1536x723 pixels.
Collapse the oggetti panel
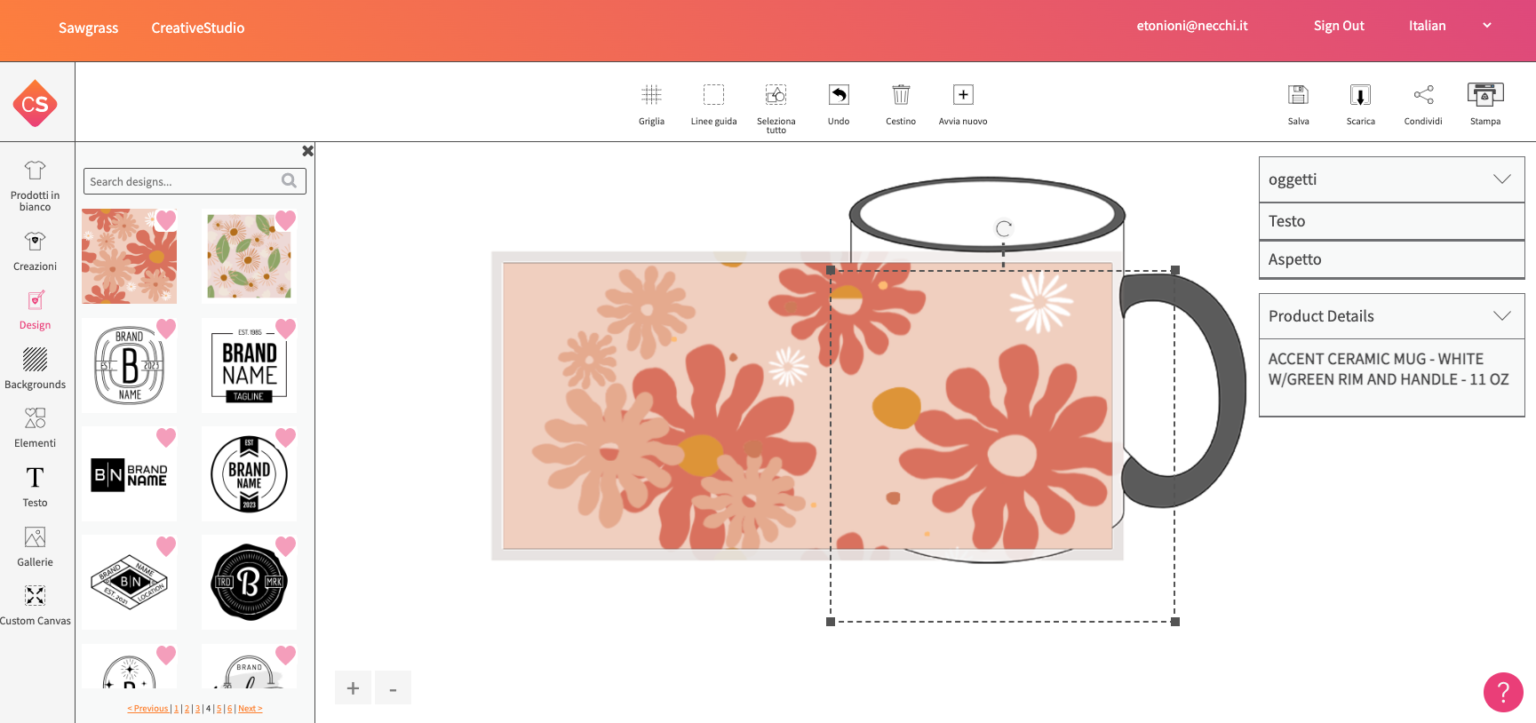tap(1501, 179)
